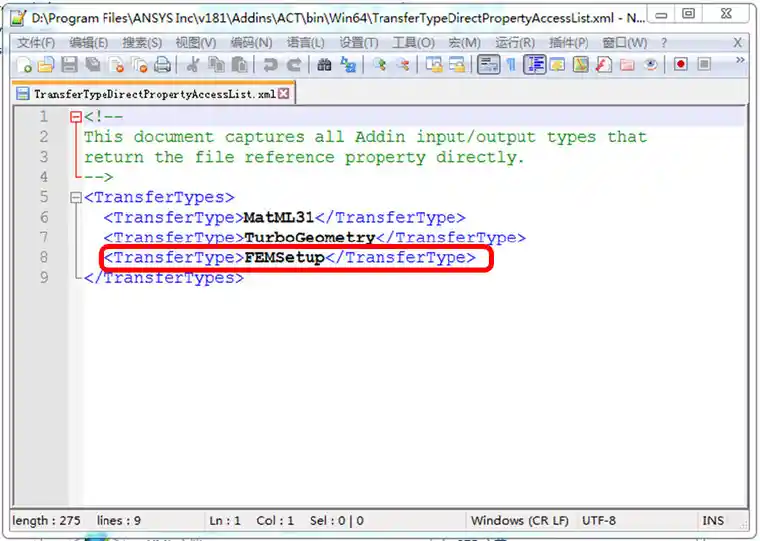Viewport: 760px width, 541px height.
Task: Collapse the comment fold on line 1
Action: (x=76, y=117)
